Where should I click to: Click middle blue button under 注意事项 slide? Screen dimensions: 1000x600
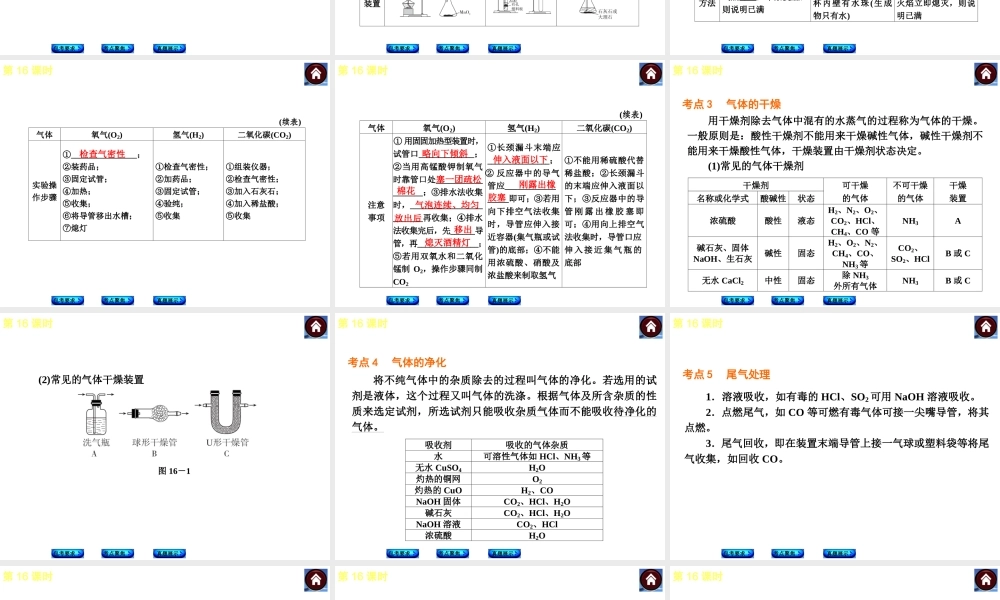453,300
